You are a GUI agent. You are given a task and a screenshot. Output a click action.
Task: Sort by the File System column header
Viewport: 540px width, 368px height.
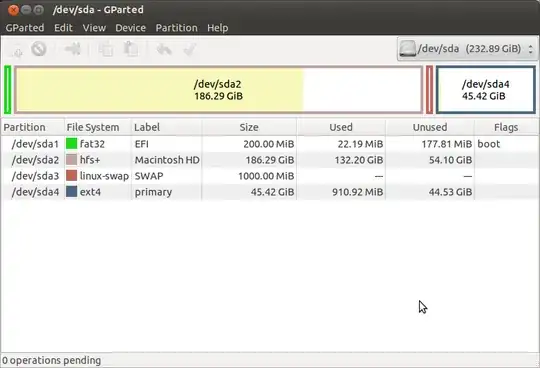(x=97, y=127)
